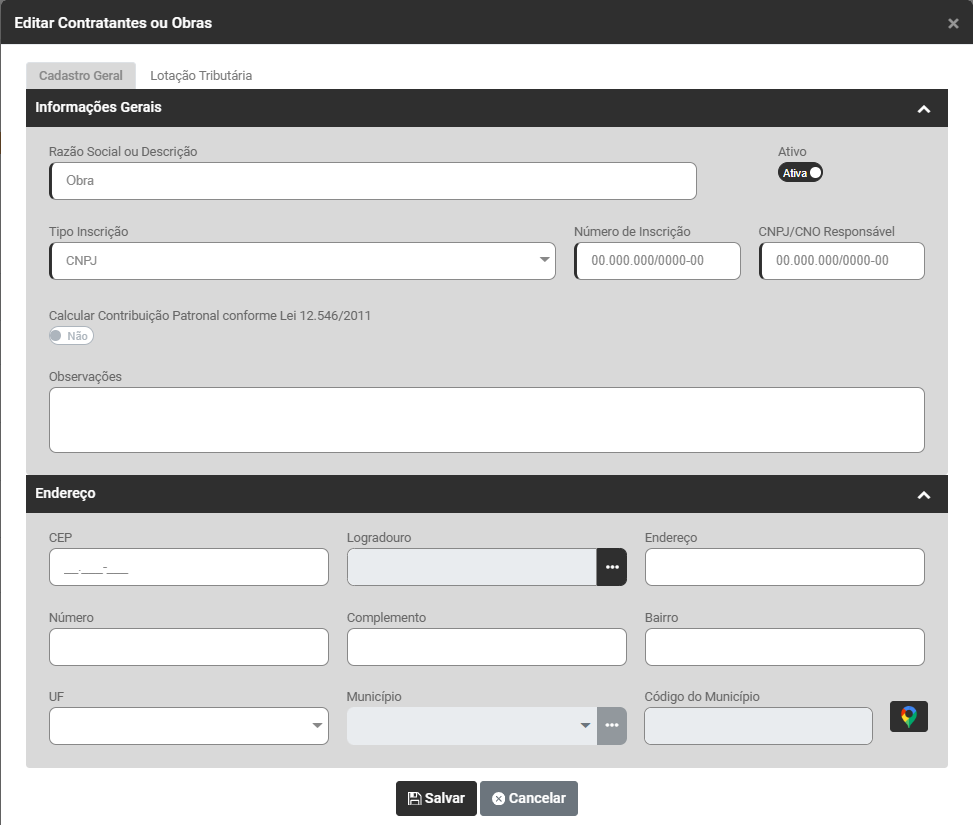
Task: Click the CEP input field
Action: coord(189,567)
